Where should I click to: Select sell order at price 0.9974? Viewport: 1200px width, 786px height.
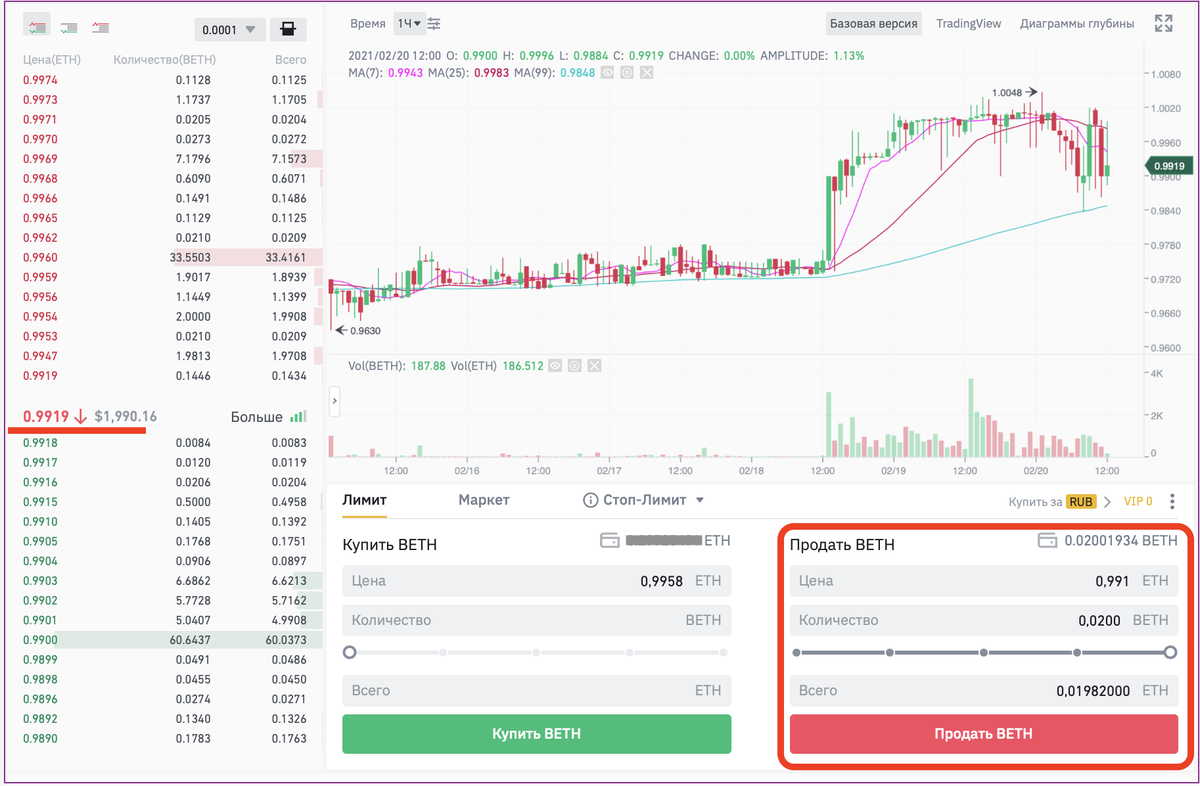(x=166, y=80)
